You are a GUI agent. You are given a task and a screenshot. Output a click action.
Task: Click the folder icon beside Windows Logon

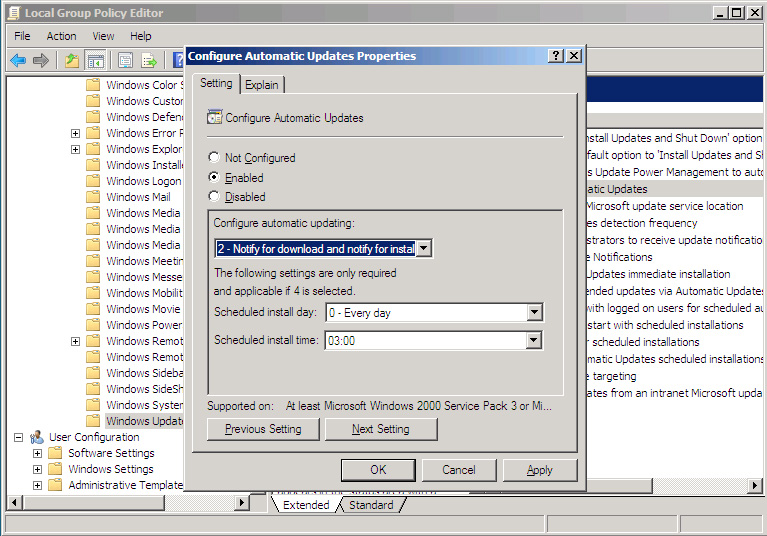93,181
